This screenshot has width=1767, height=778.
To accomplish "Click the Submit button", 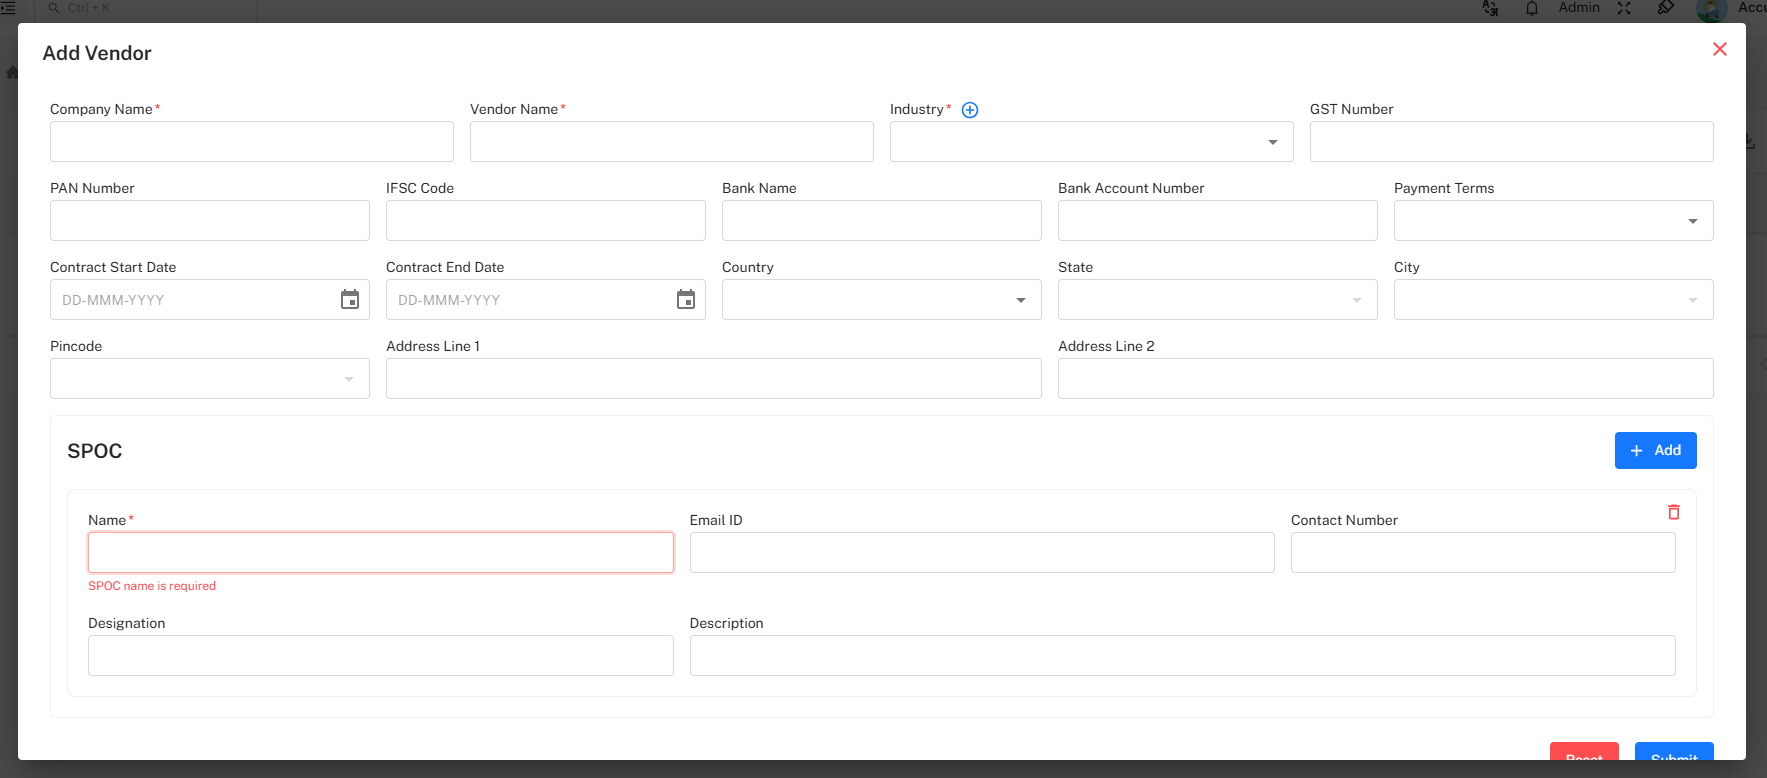I will click(1674, 752).
